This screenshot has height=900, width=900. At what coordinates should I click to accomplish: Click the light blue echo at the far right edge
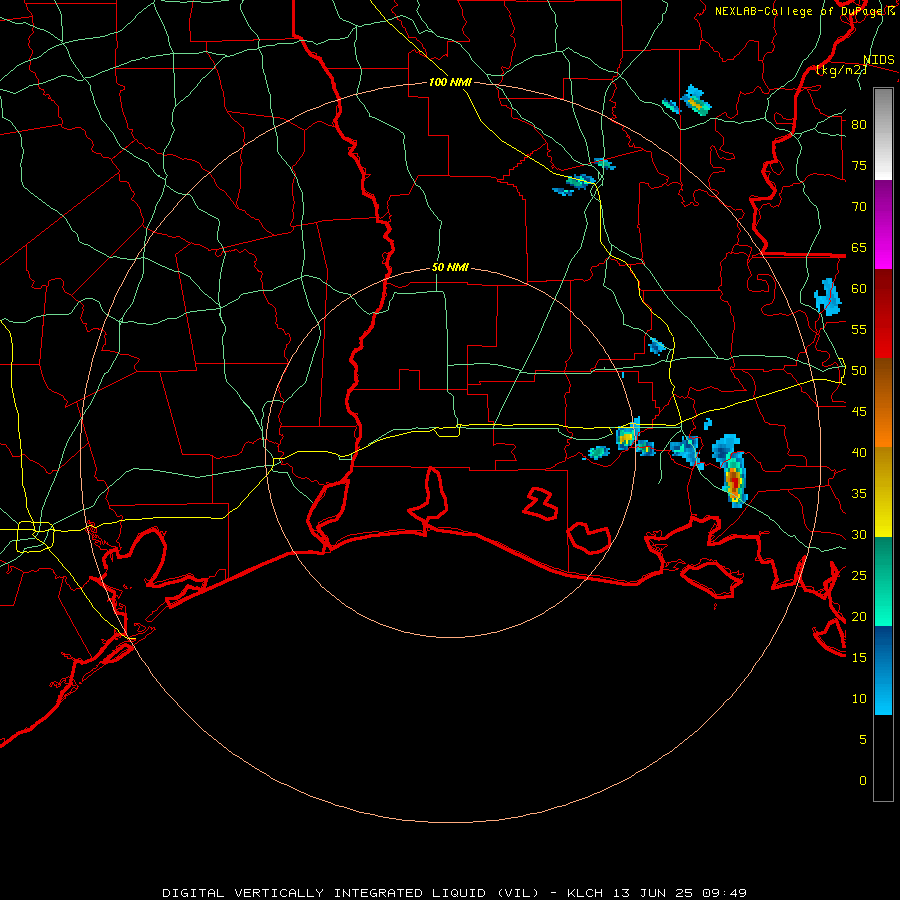pos(828,297)
